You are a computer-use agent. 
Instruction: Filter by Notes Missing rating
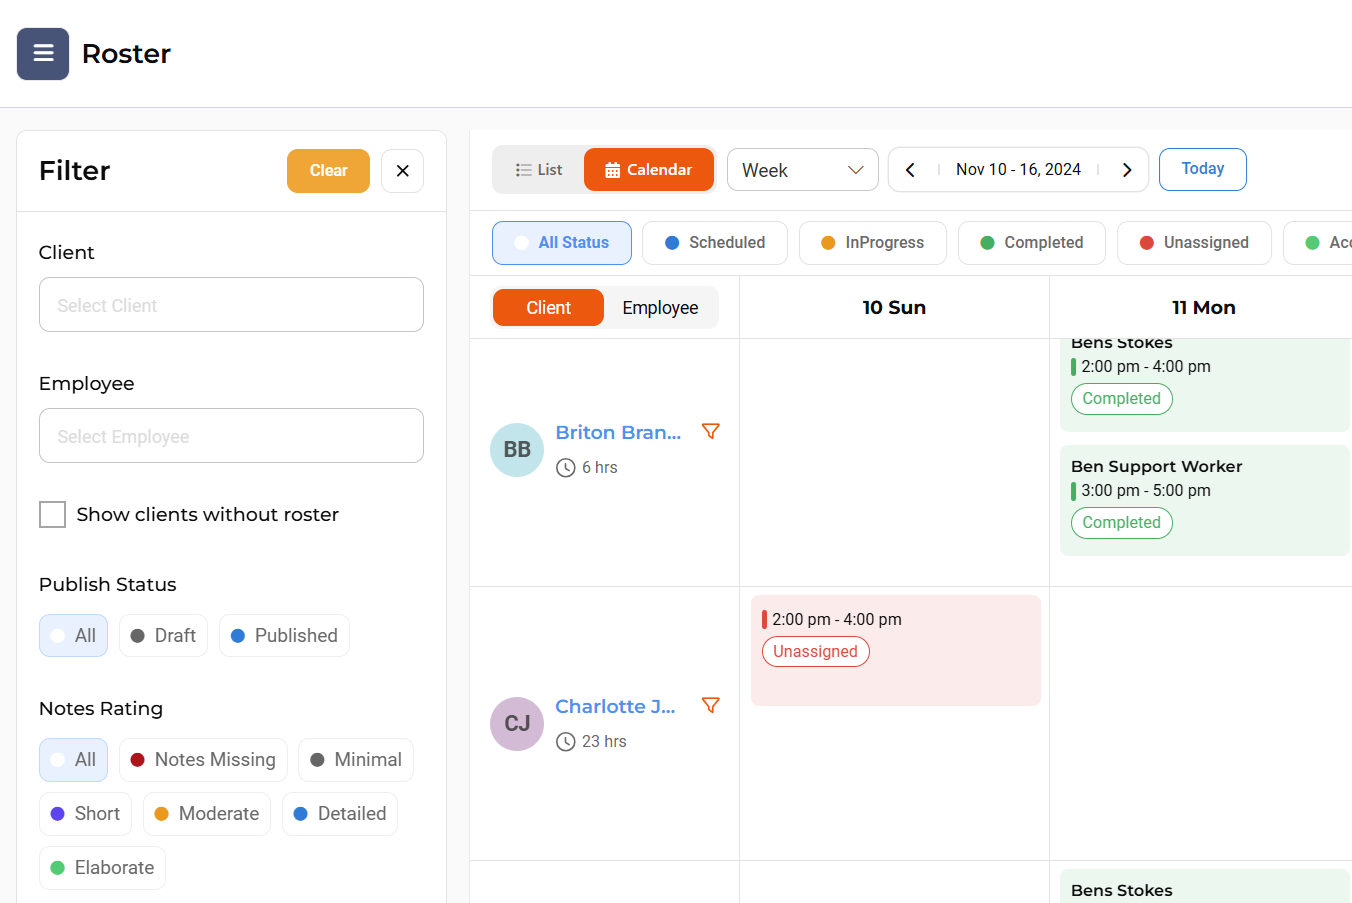point(203,760)
